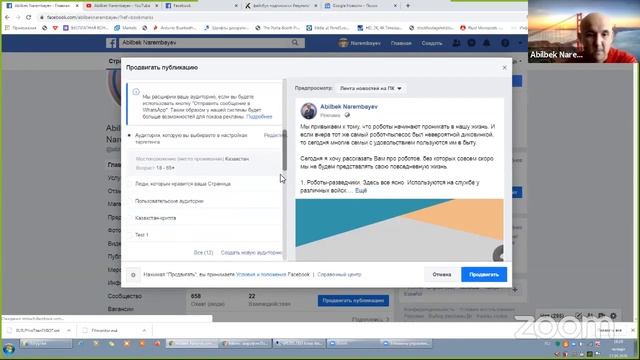
Task: Click Создать новую аудиторию link
Action: point(251,253)
